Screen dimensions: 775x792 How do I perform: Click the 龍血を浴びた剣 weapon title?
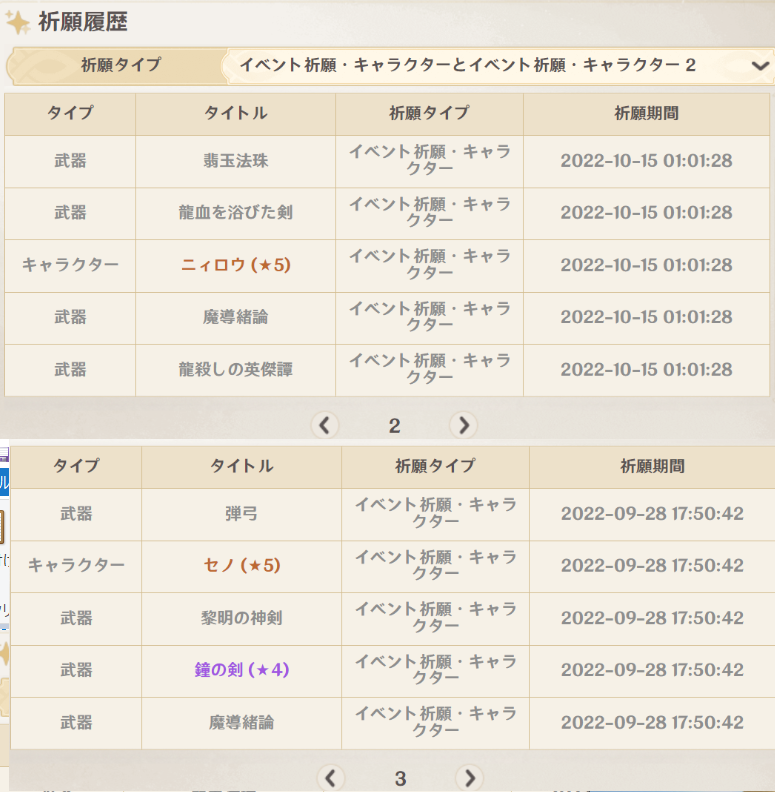pos(235,213)
